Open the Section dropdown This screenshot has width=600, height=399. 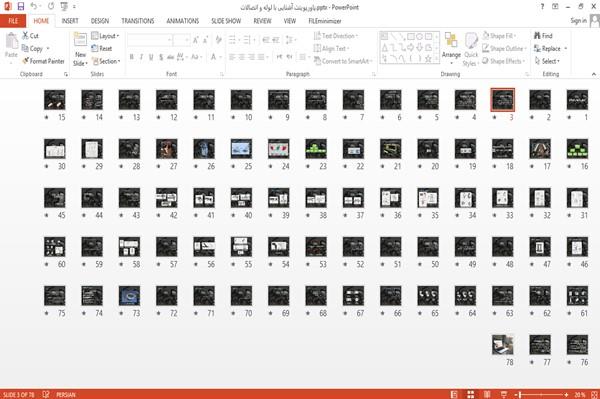[106, 61]
